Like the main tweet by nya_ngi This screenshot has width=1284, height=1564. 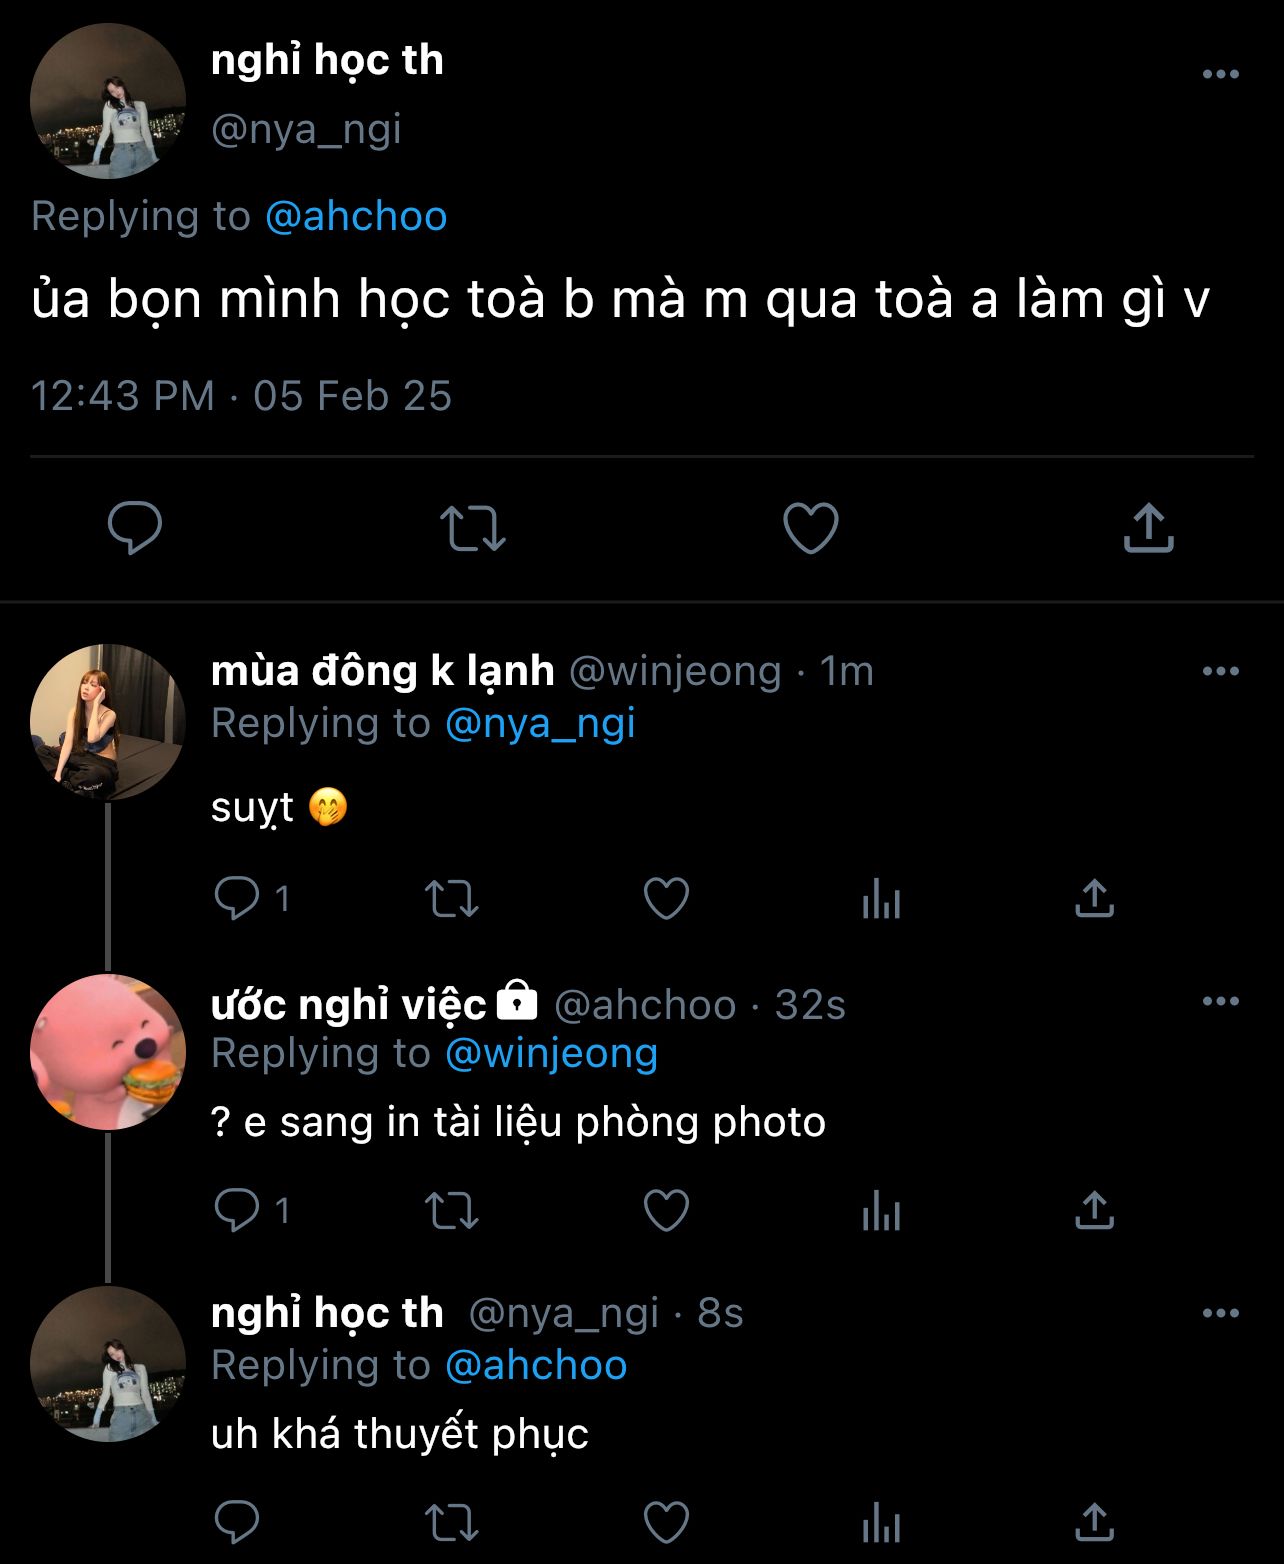click(810, 528)
